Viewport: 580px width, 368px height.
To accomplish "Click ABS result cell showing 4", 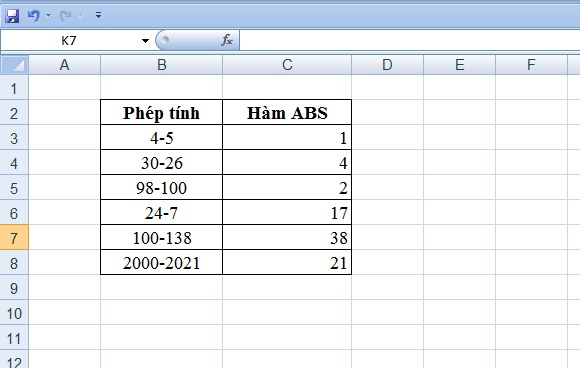I will pyautogui.click(x=287, y=163).
